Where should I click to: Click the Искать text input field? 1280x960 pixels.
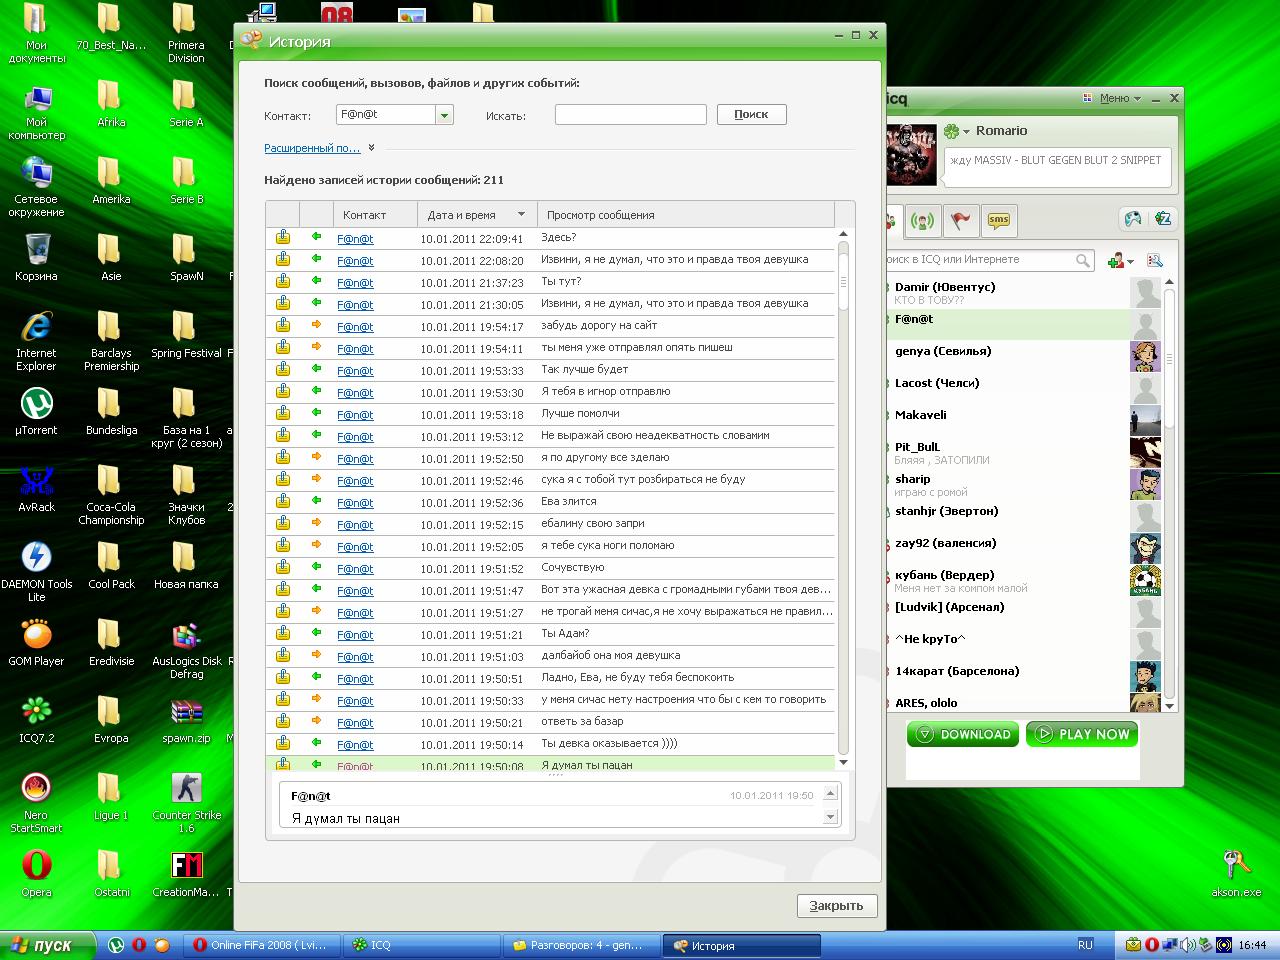(x=630, y=115)
